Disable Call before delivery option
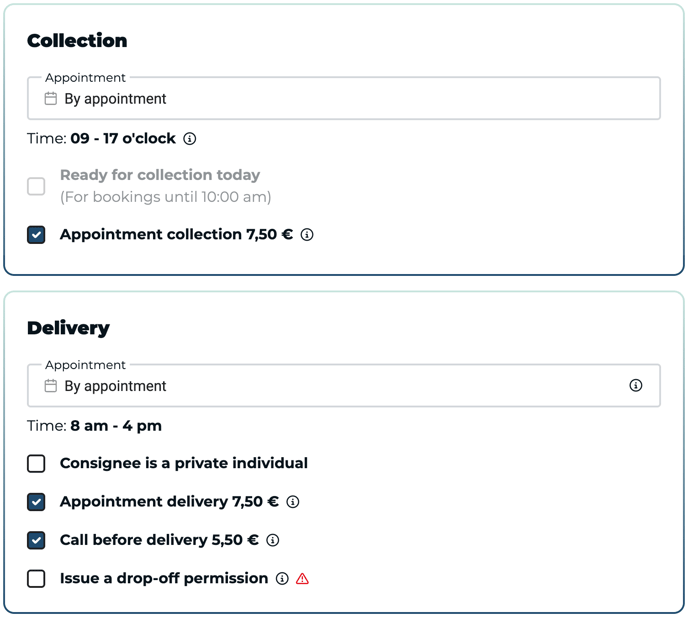Viewport: 688px width, 618px height. [36, 540]
